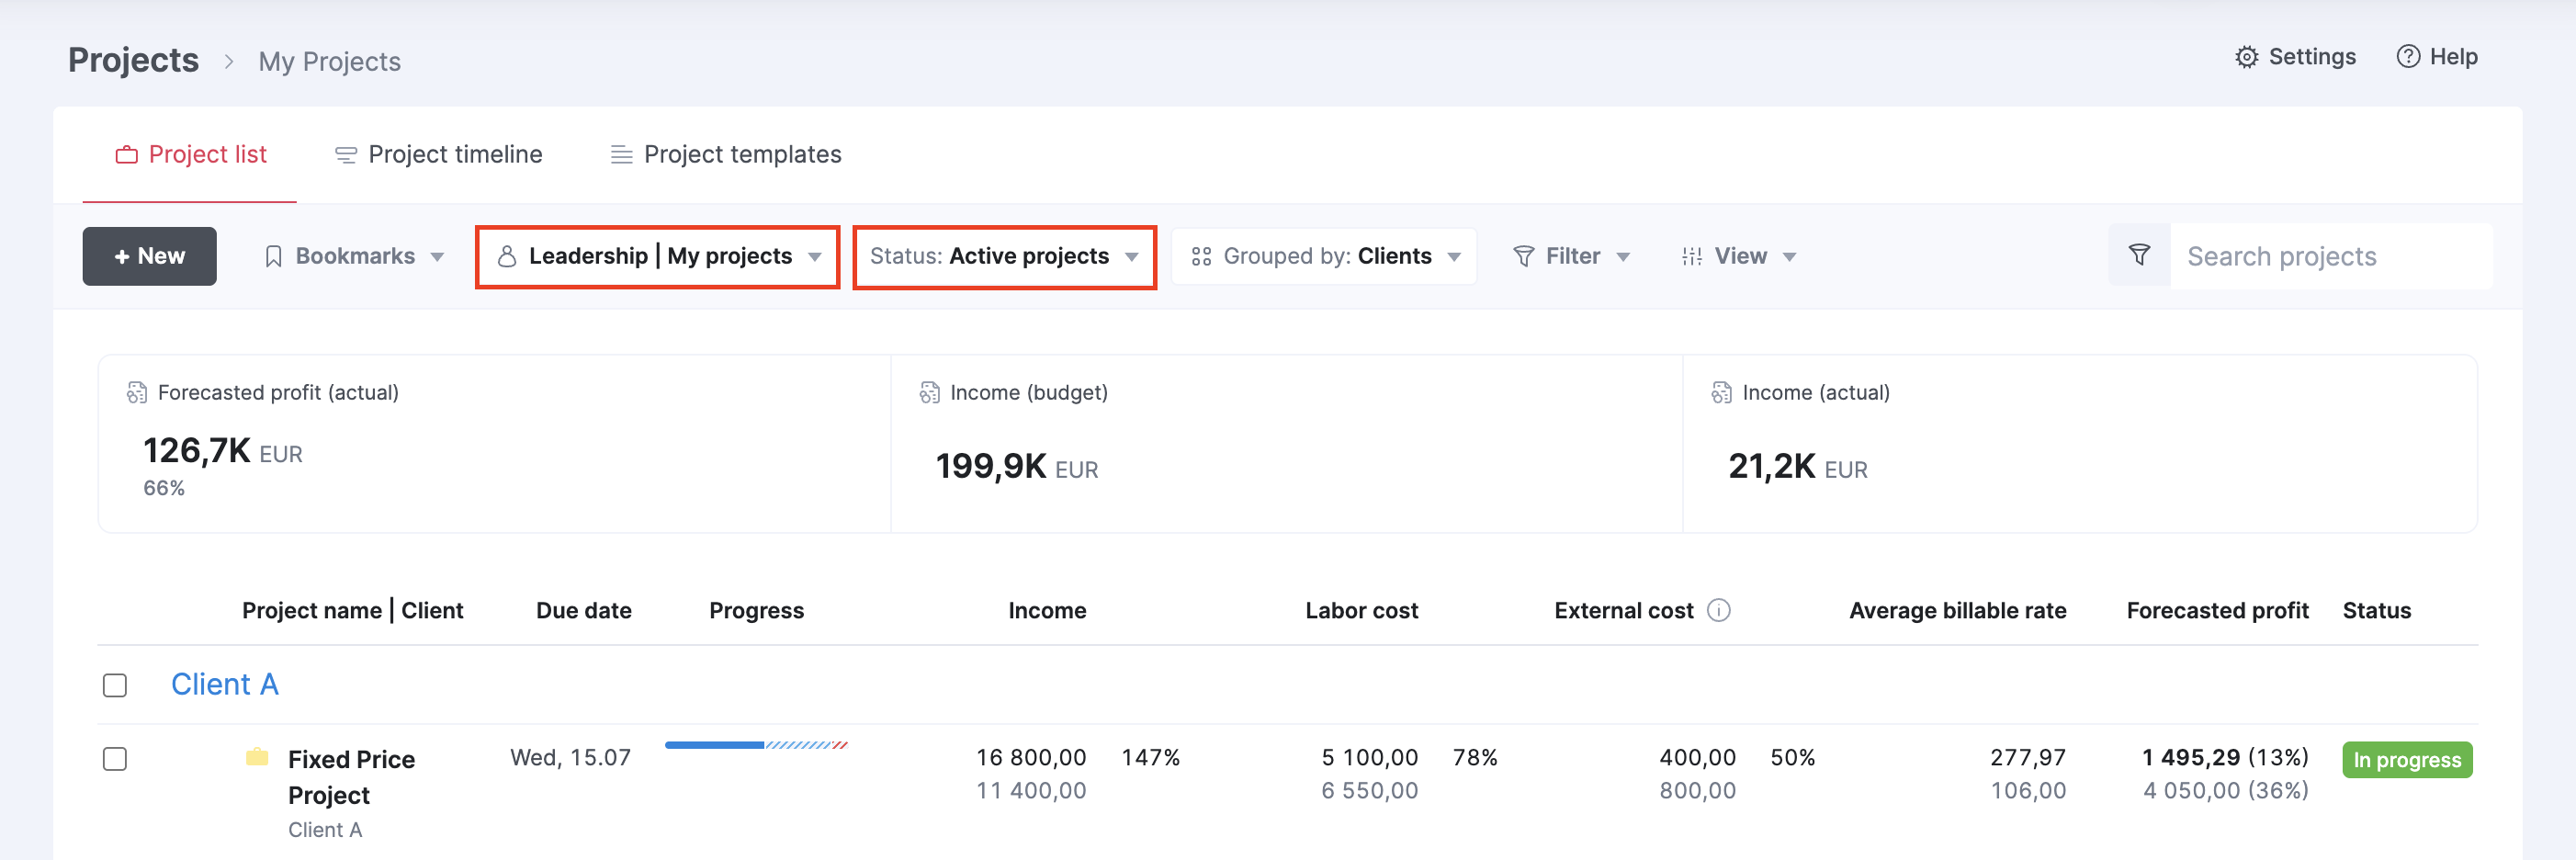
Task: Click the due date Wed, 15.07
Action: 570,758
